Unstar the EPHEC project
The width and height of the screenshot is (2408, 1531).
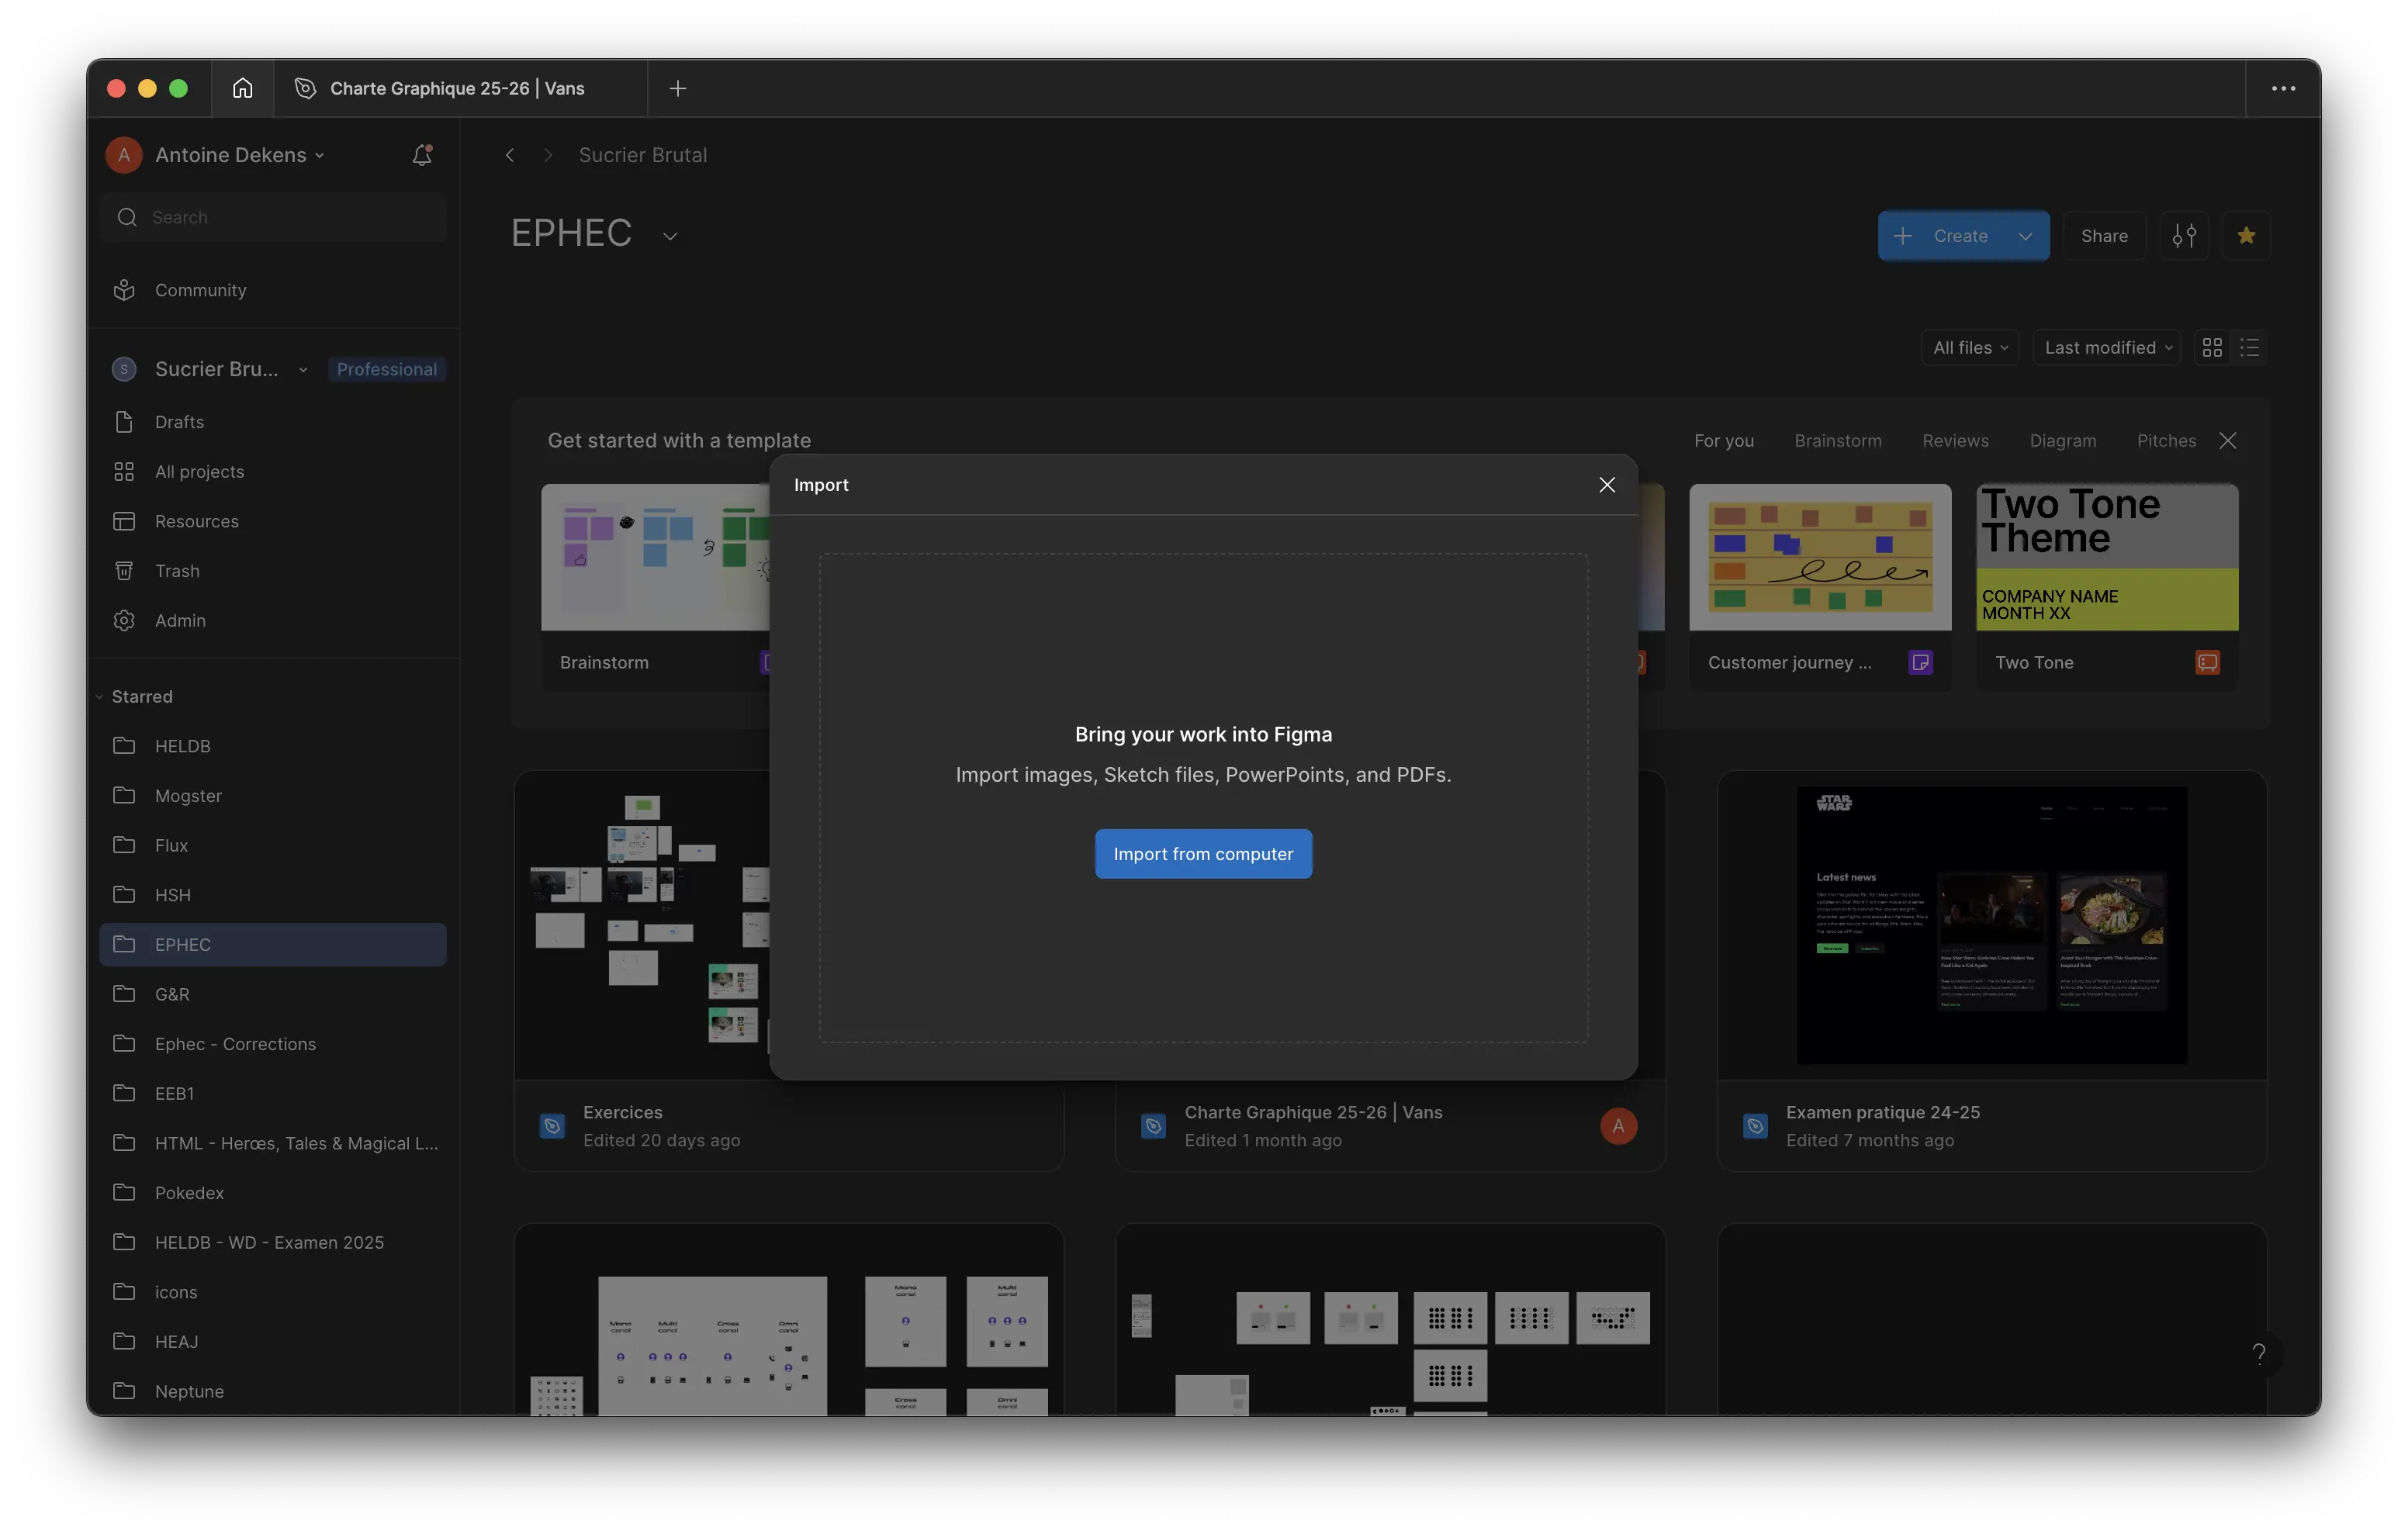tap(2246, 236)
